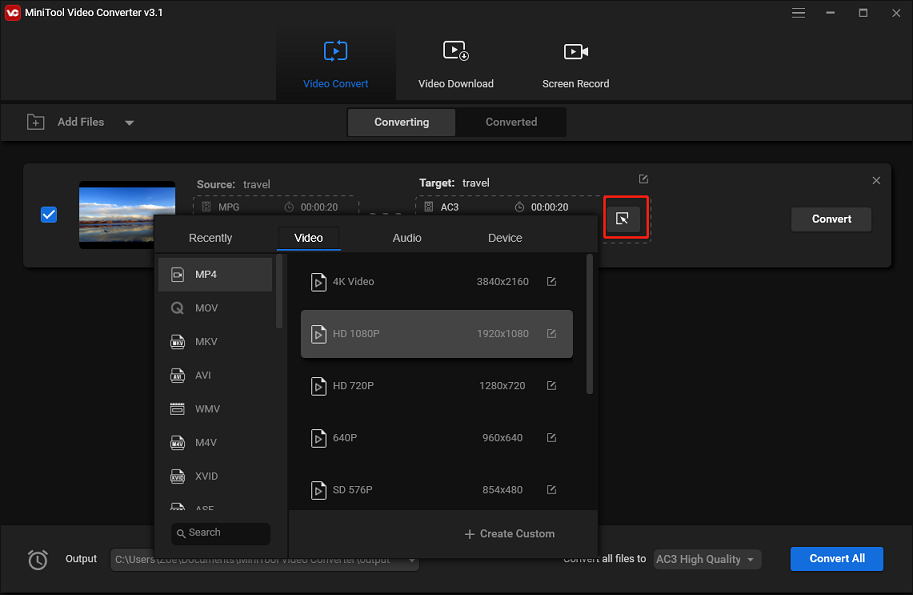Open the Output path dropdown

click(x=412, y=559)
